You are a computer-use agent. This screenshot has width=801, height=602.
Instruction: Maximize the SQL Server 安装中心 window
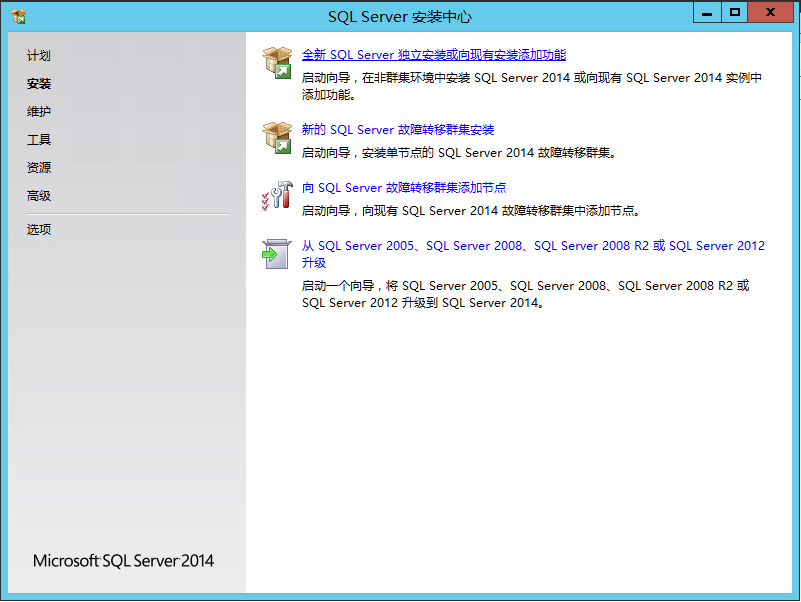pyautogui.click(x=735, y=12)
